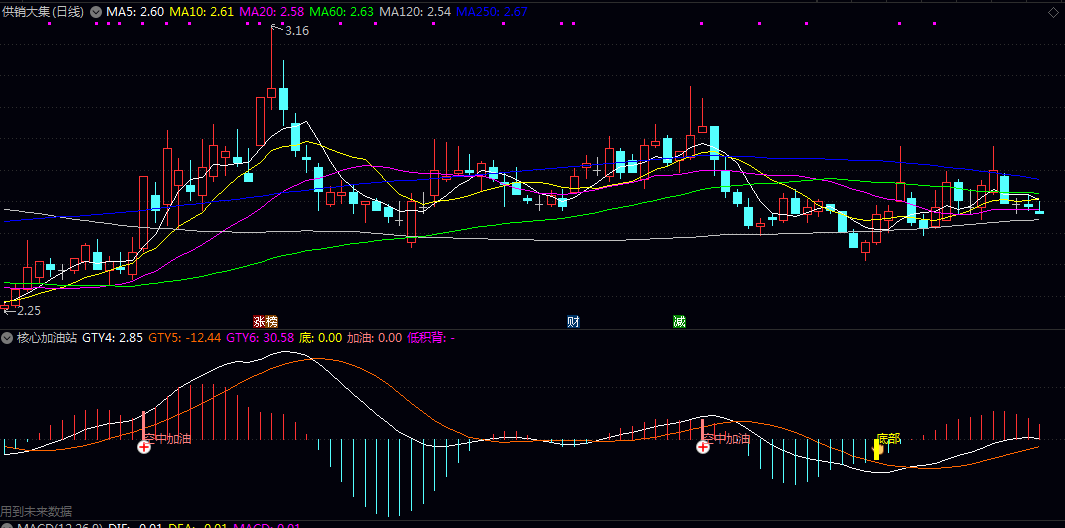Open the 财 financial report marker

click(x=573, y=322)
